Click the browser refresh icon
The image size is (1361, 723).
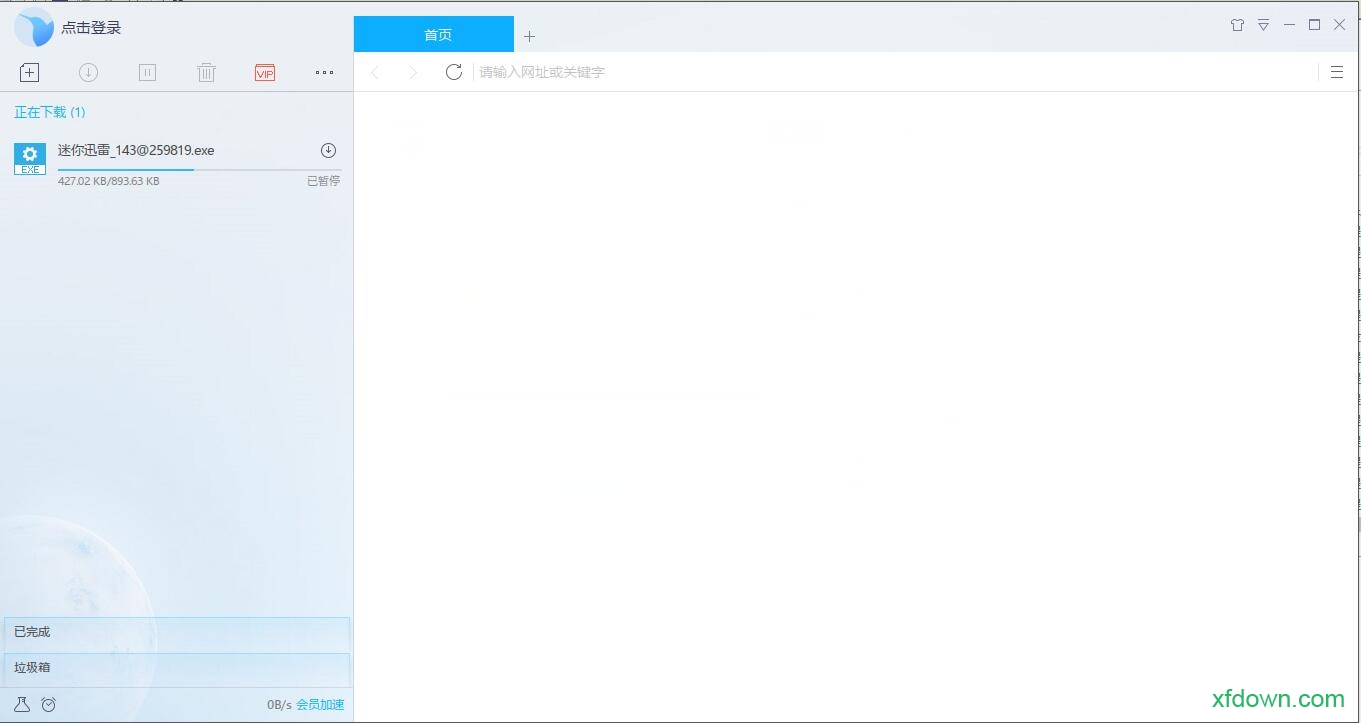[x=454, y=72]
